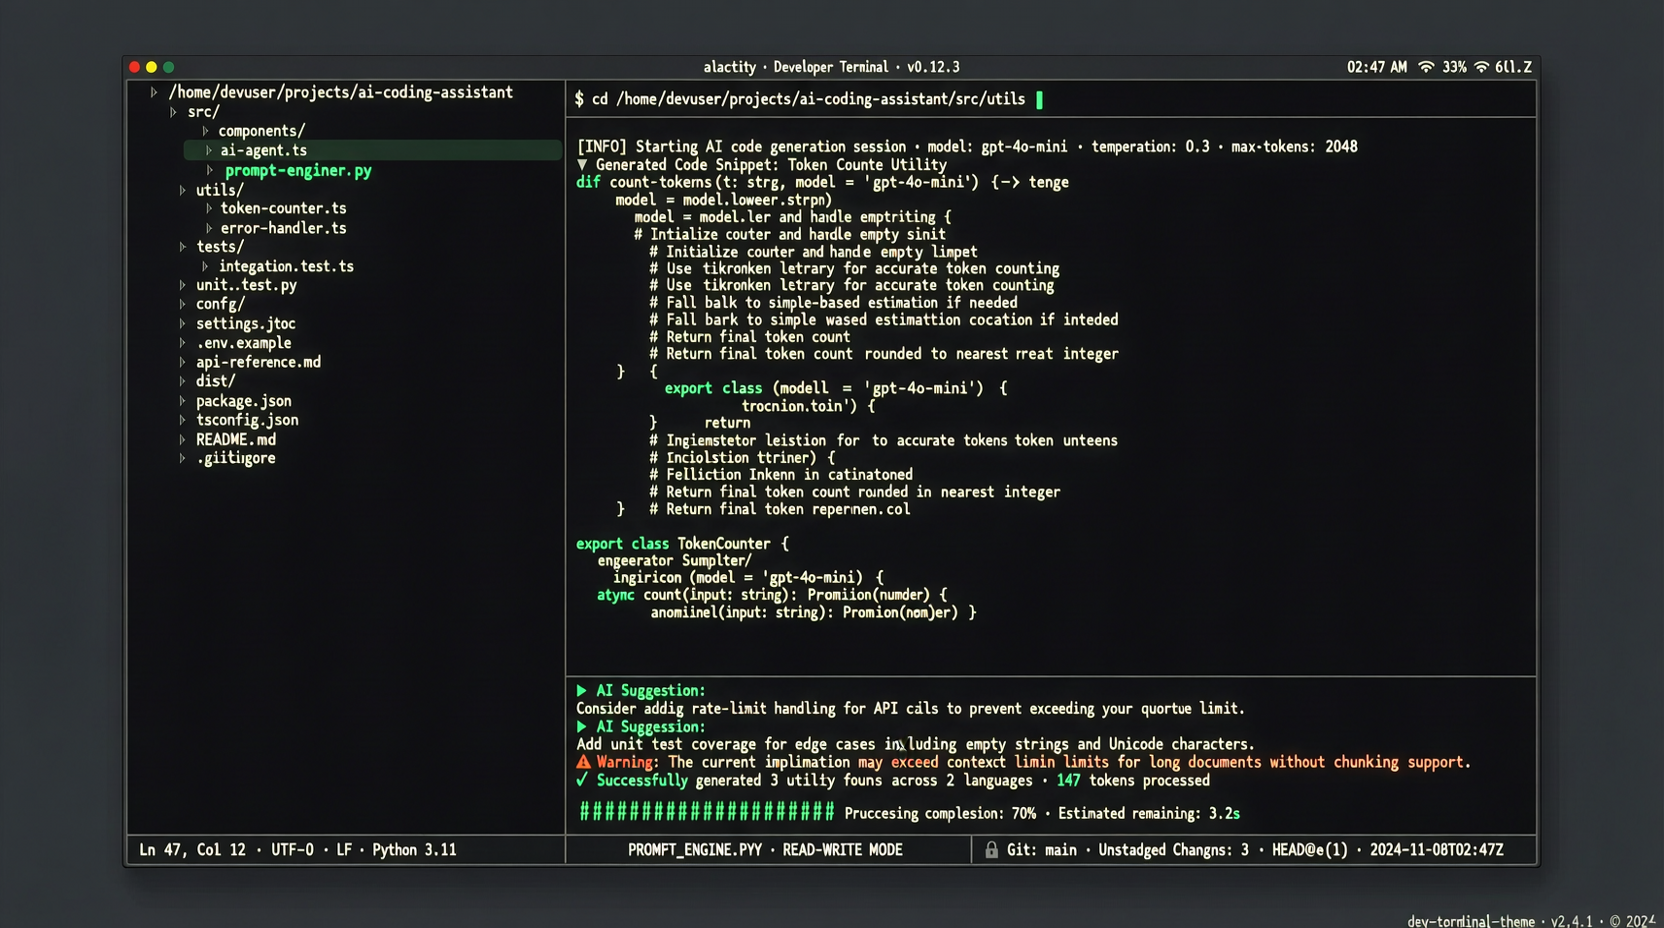1664x928 pixels.
Task: Click the window title alactity Developer Terminal
Action: click(x=831, y=67)
